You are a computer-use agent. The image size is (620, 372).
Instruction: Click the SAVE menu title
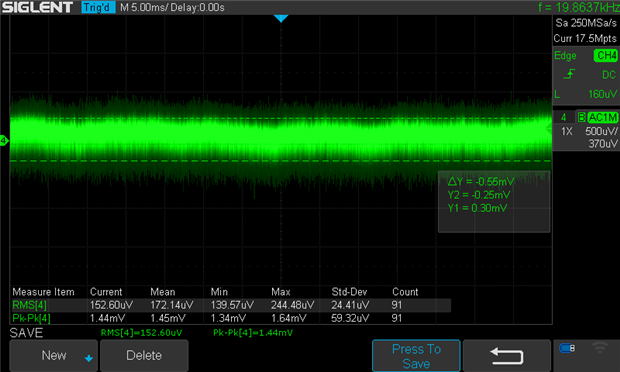pyautogui.click(x=26, y=333)
